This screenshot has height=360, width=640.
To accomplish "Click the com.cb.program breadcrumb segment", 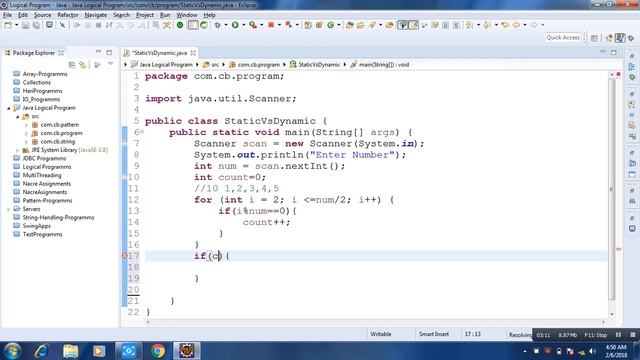I will 254,64.
